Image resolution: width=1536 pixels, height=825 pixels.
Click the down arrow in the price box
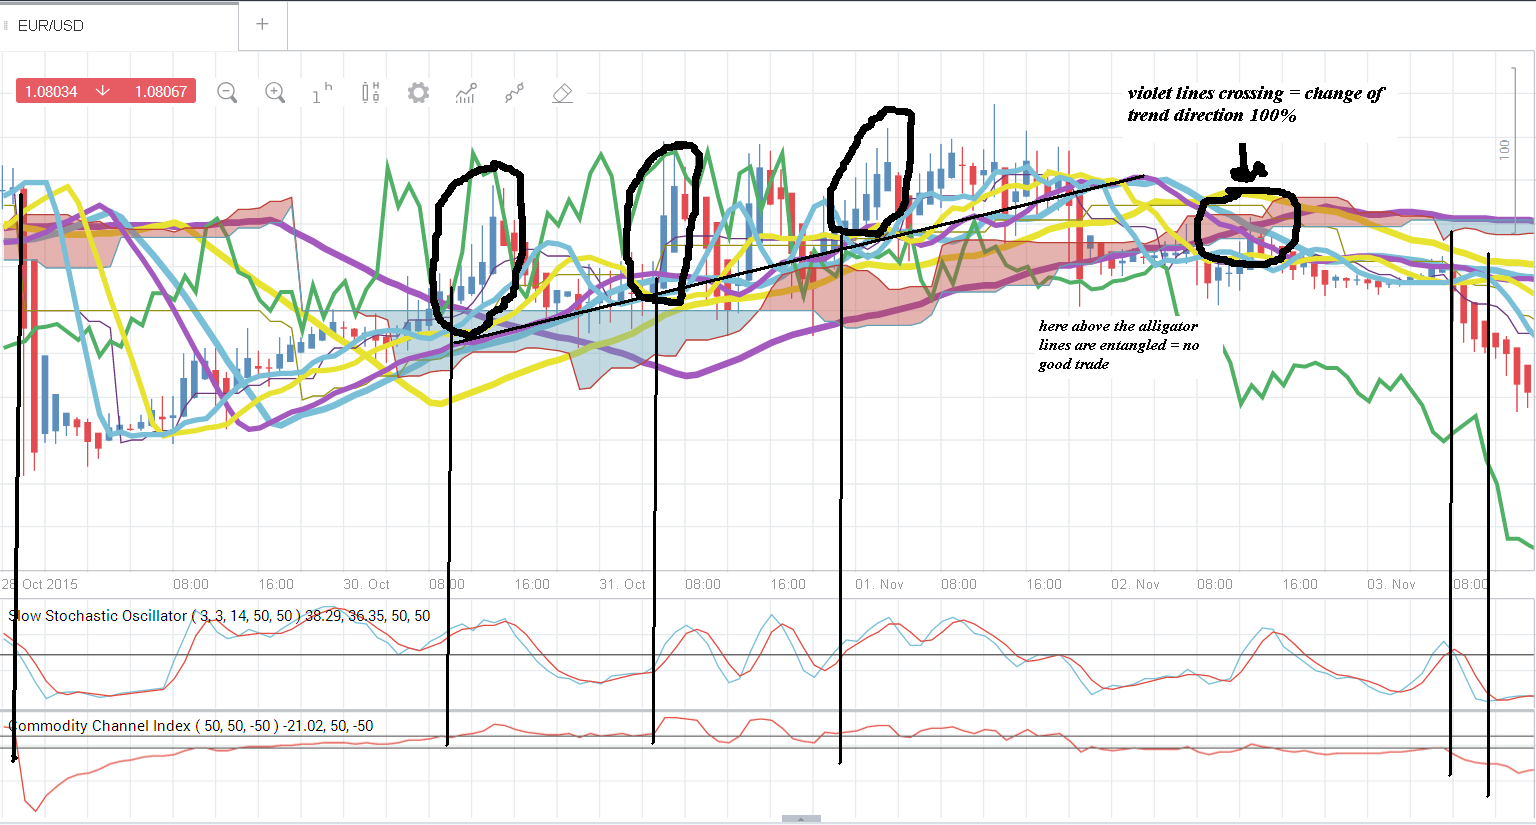[103, 91]
